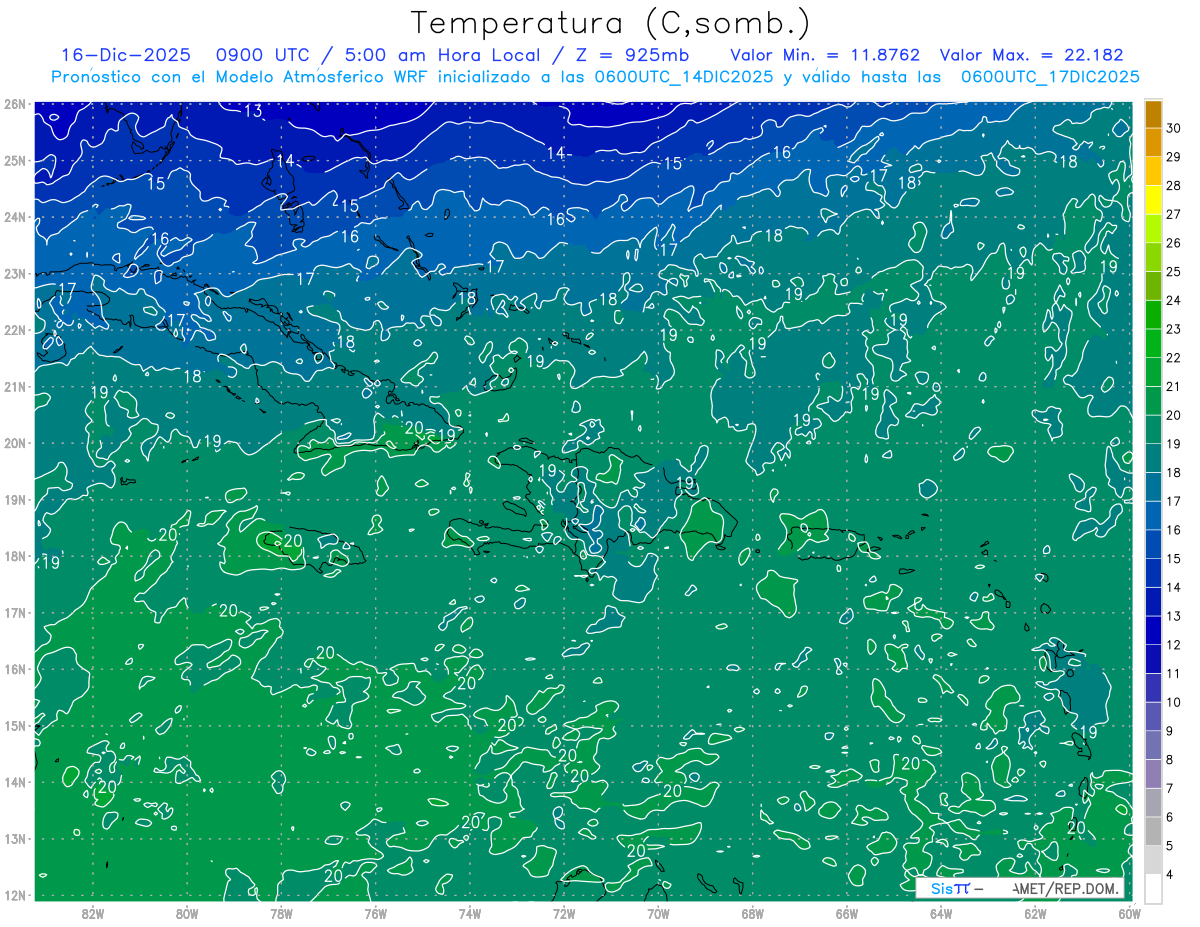
Task: Click the 20N latitude axis label
Action: click(15, 443)
